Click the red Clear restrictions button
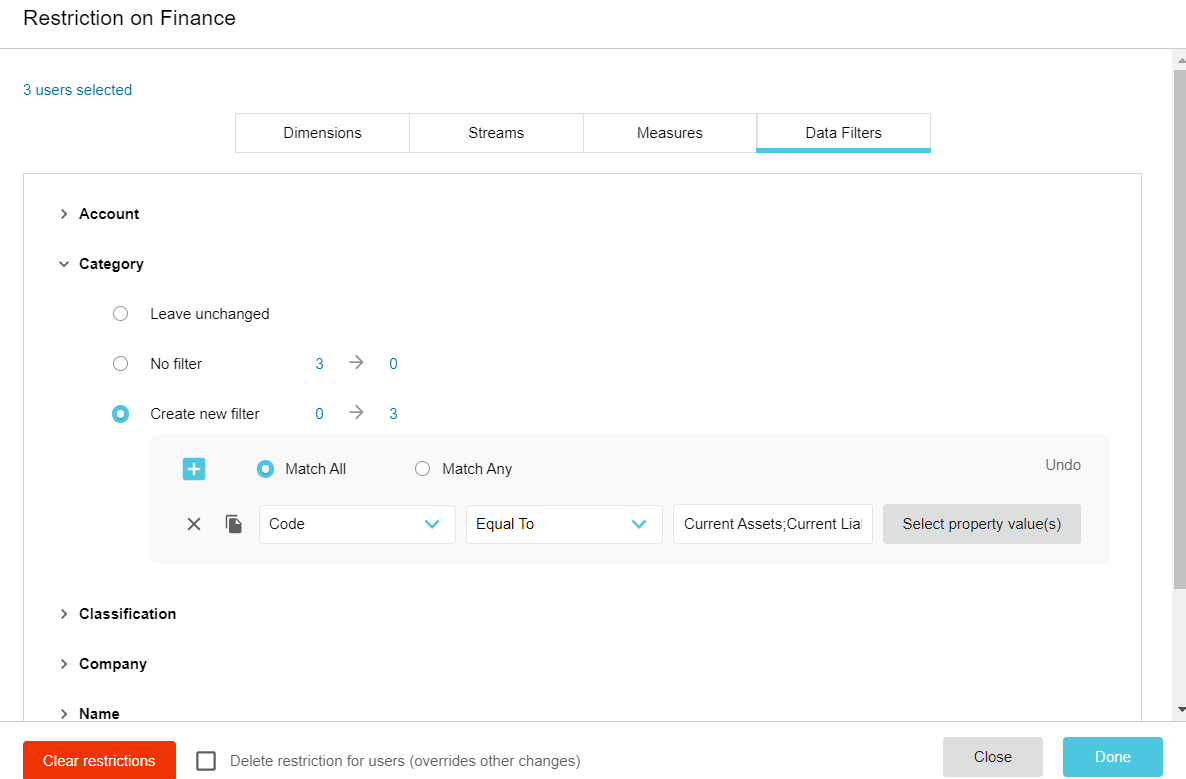Image resolution: width=1186 pixels, height=779 pixels. 99,761
